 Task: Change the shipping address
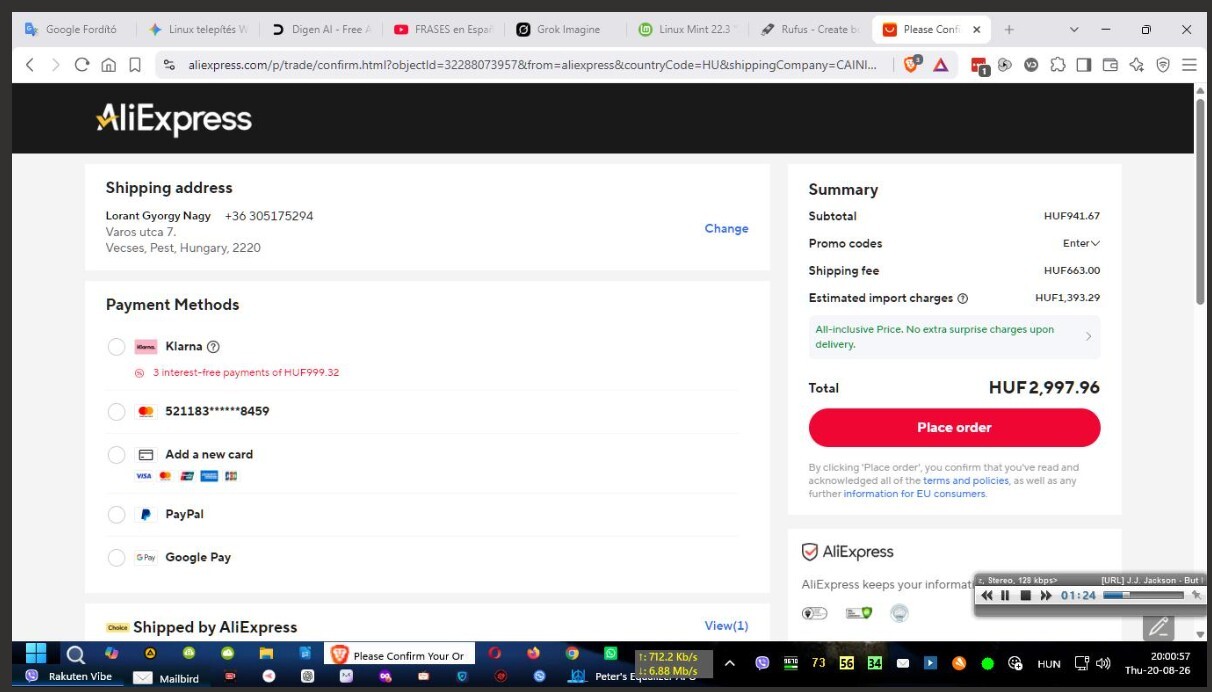point(726,229)
